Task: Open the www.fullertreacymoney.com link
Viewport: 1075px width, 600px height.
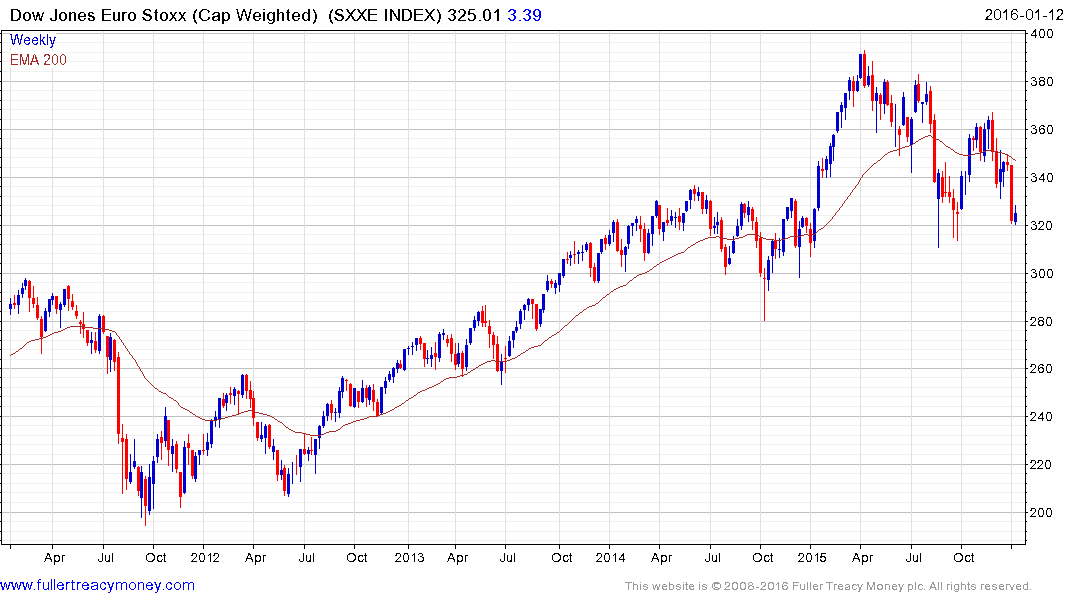Action: (x=97, y=585)
